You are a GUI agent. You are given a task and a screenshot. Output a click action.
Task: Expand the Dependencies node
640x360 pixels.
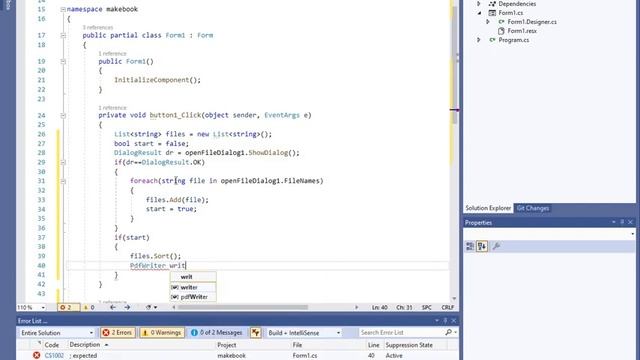(x=479, y=4)
